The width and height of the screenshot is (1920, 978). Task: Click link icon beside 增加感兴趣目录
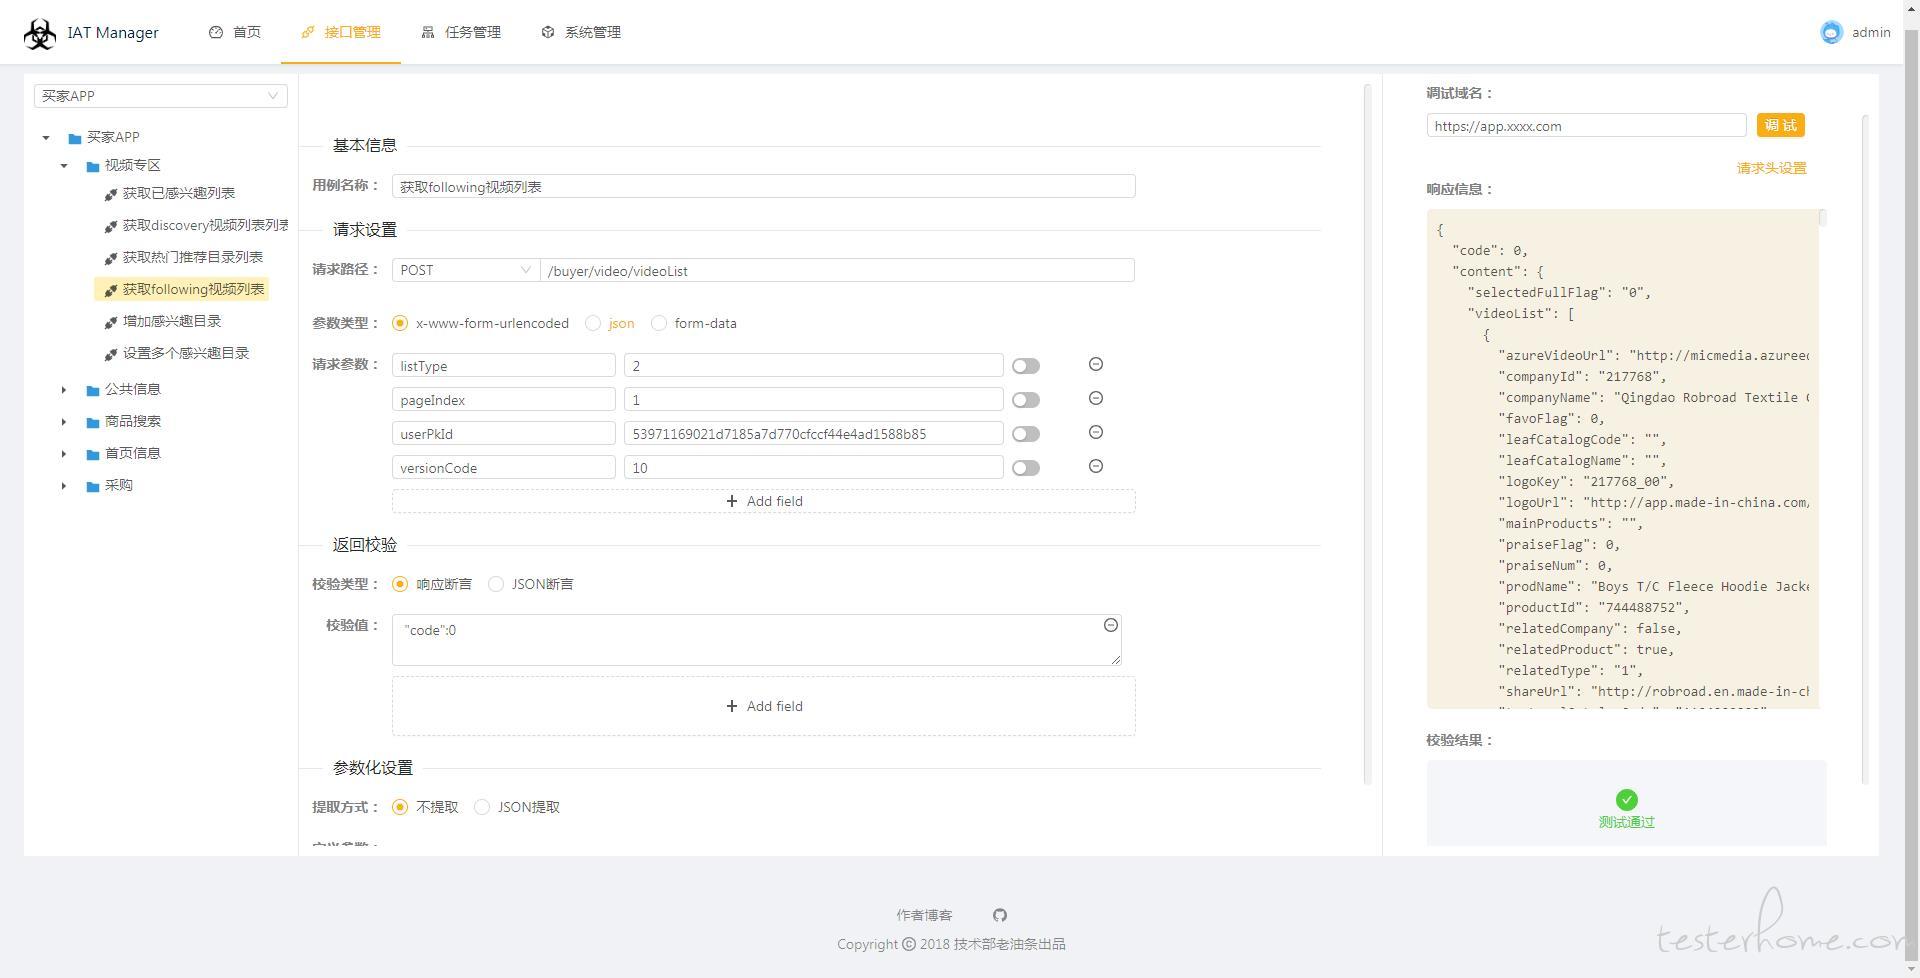(x=111, y=322)
